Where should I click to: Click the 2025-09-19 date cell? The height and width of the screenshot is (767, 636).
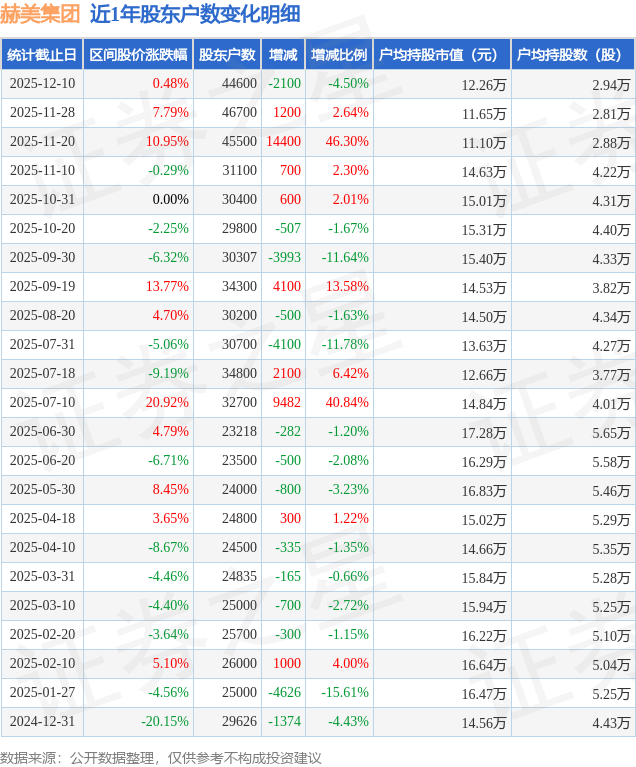(42, 287)
